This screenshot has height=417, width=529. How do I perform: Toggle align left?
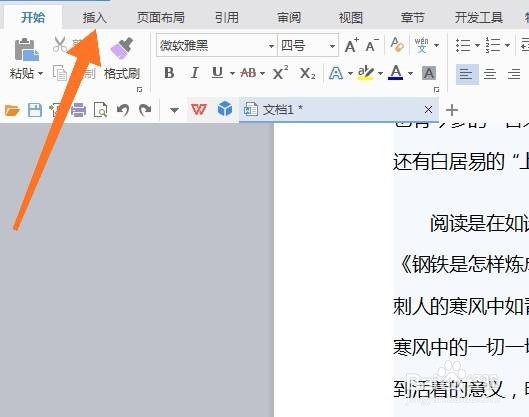click(x=467, y=74)
